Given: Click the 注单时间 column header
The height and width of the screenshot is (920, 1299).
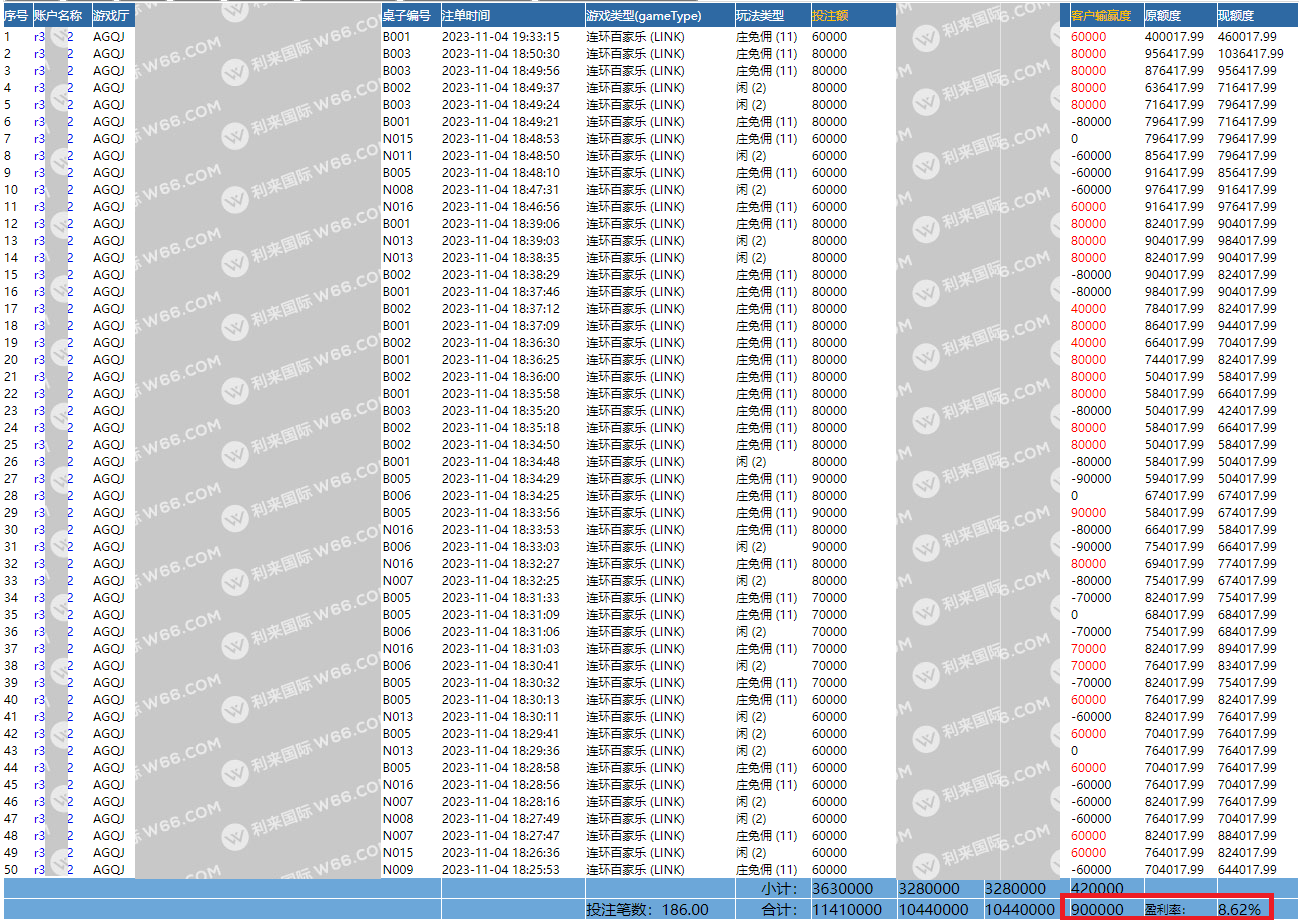Looking at the screenshot, I should [x=467, y=16].
